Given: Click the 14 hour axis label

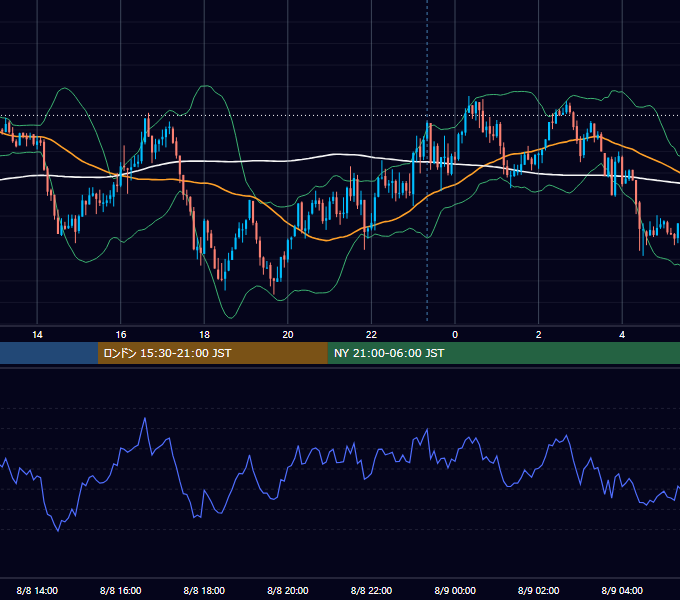Looking at the screenshot, I should 37,335.
